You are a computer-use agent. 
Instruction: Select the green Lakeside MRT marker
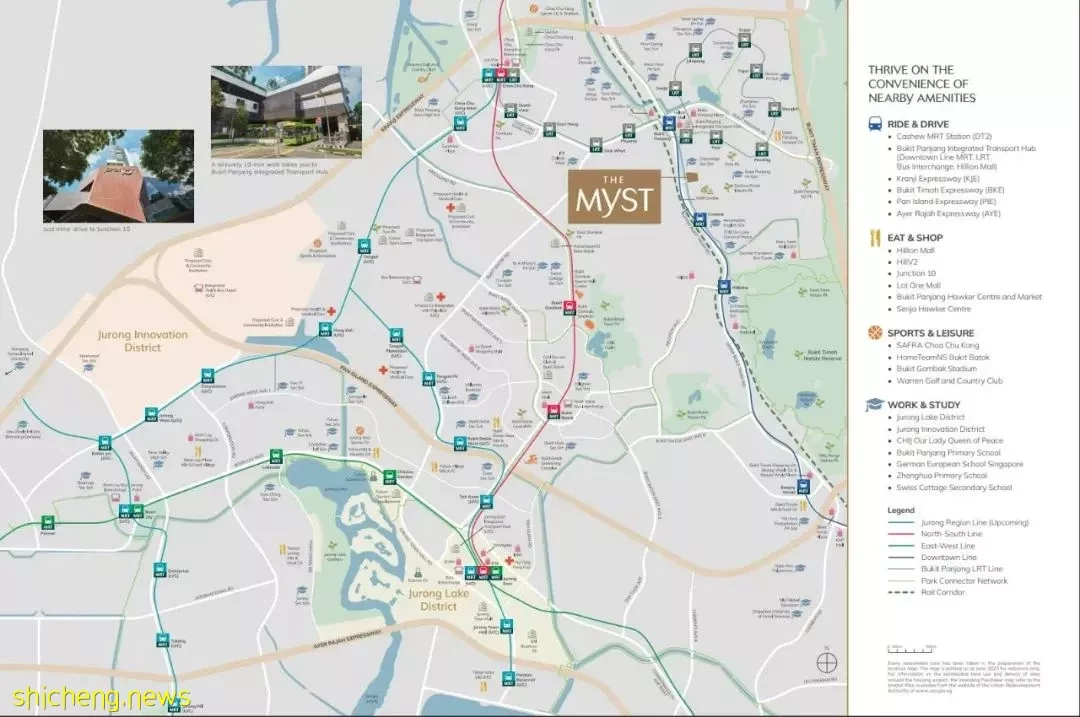point(276,457)
